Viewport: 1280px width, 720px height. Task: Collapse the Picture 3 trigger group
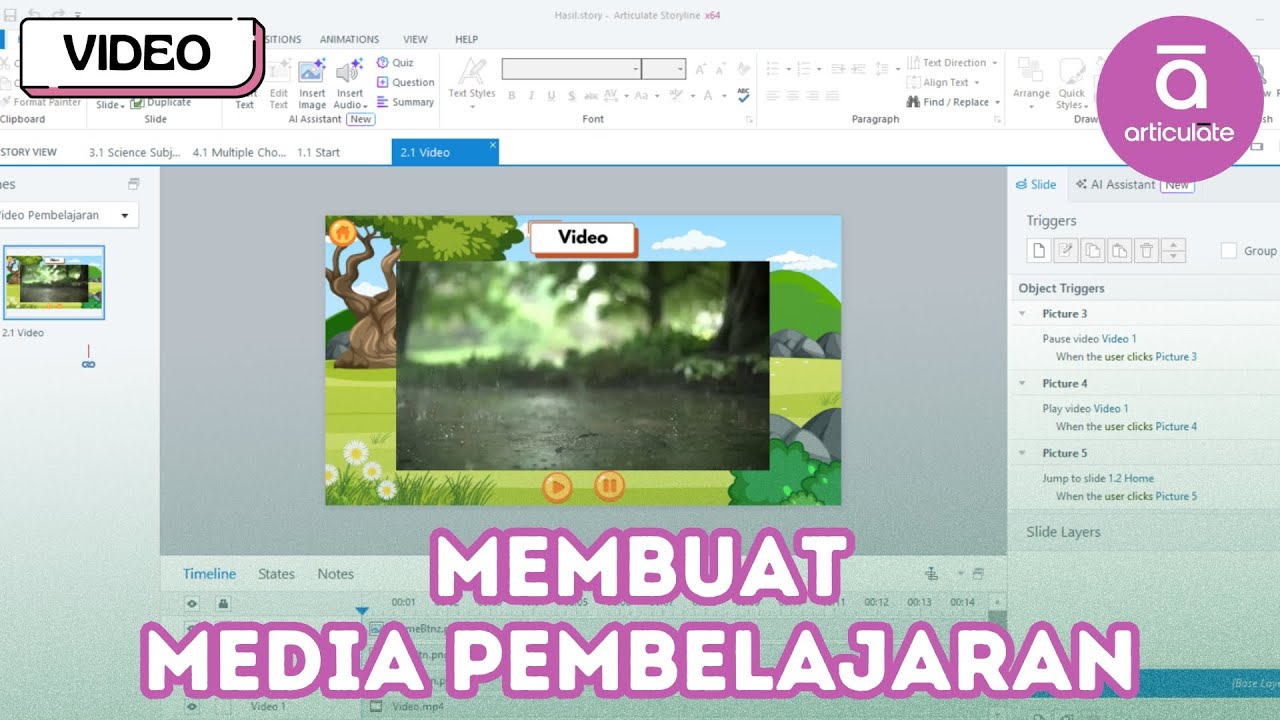(x=1023, y=313)
